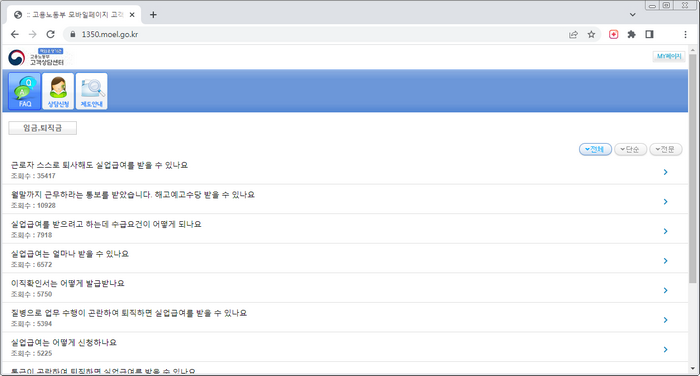700x376 pixels.
Task: Click view count text 조회수 : 10928
Action: (x=33, y=205)
